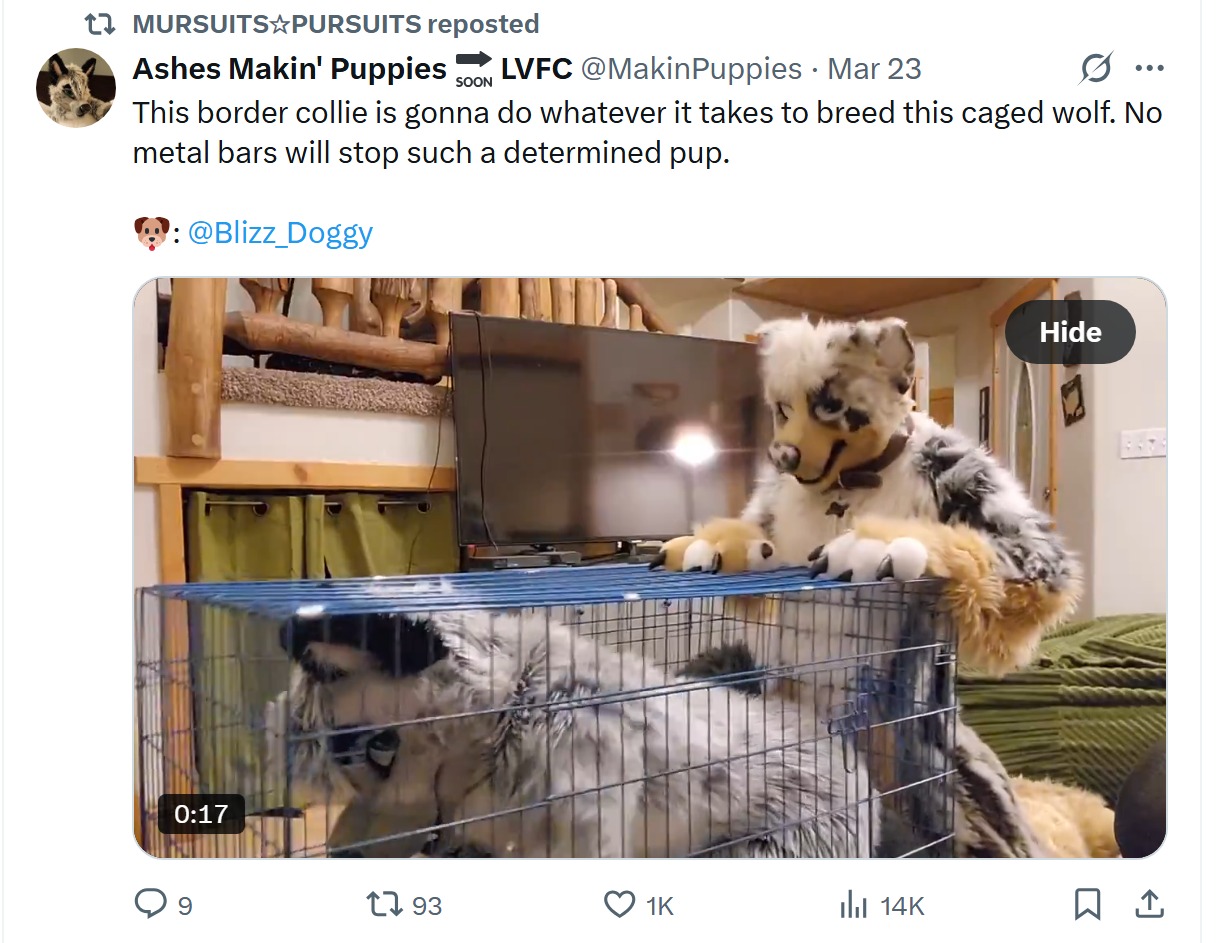The width and height of the screenshot is (1223, 943).
Task: Bookmark this post
Action: click(1087, 905)
